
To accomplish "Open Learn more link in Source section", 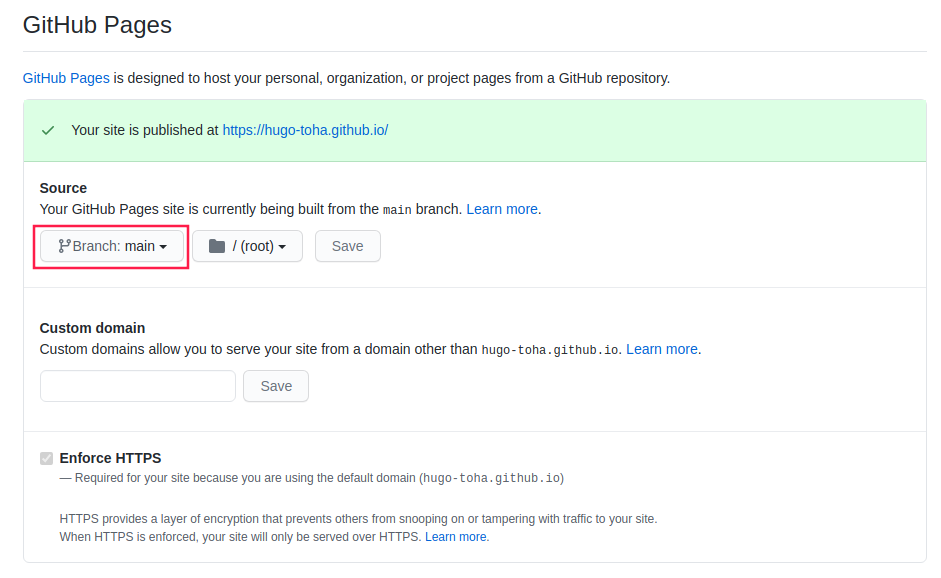I will 502,209.
